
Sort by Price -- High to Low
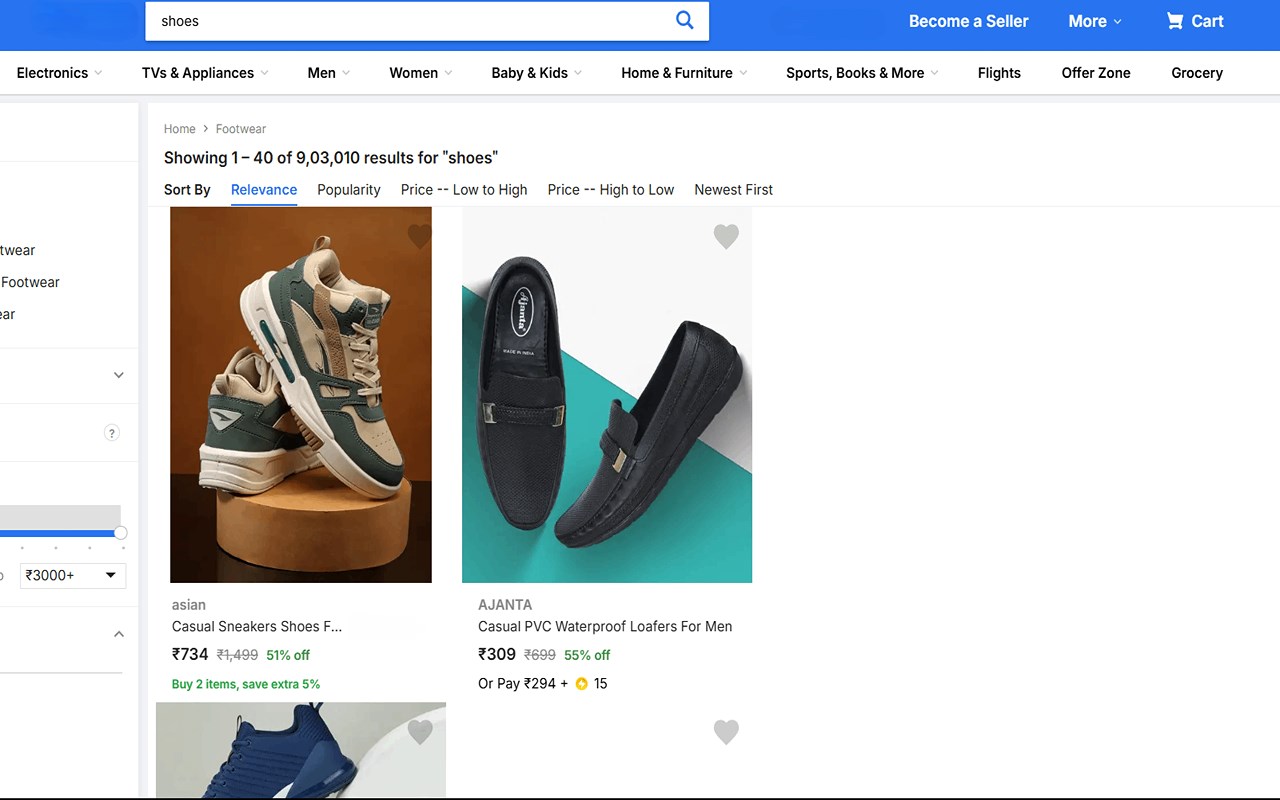click(611, 190)
